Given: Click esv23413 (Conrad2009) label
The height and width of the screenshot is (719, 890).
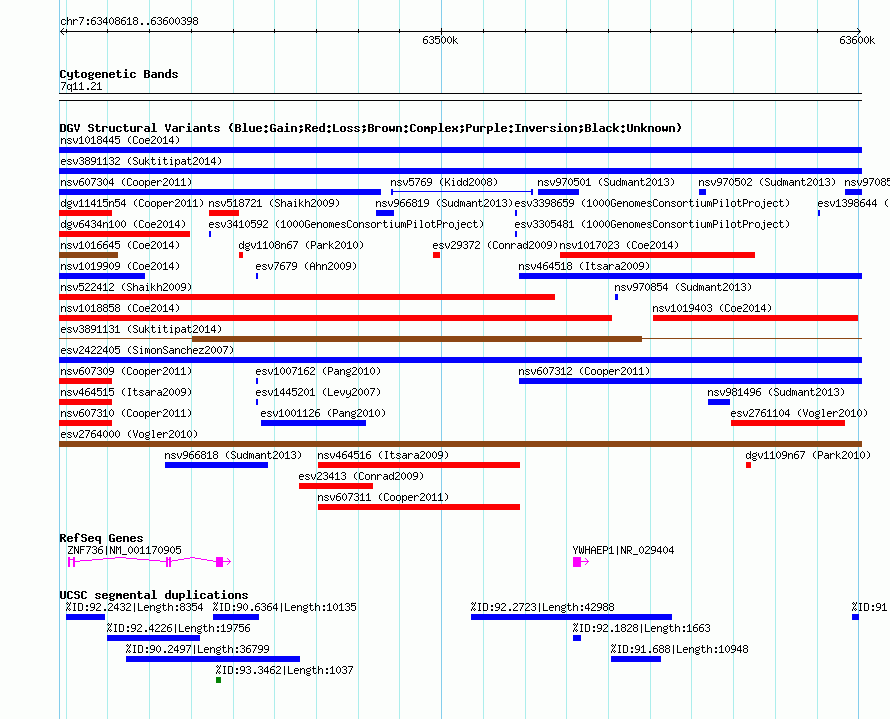Looking at the screenshot, I should pos(361,476).
